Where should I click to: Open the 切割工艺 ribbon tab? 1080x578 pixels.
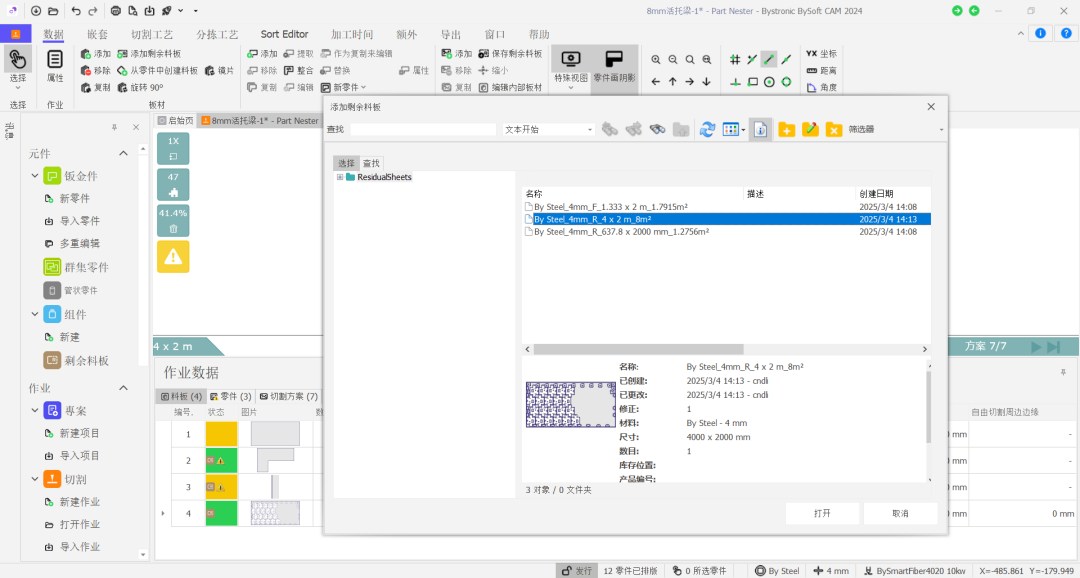click(152, 34)
